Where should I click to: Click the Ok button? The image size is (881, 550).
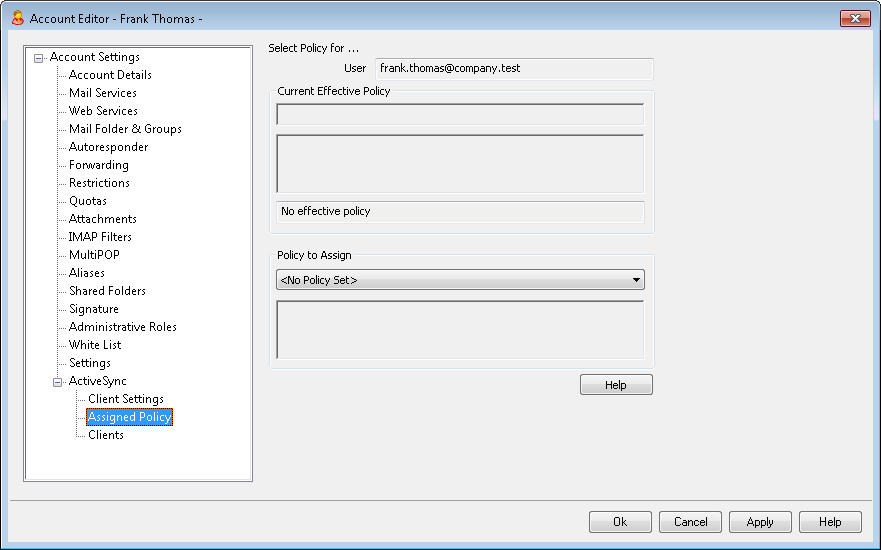(x=620, y=522)
